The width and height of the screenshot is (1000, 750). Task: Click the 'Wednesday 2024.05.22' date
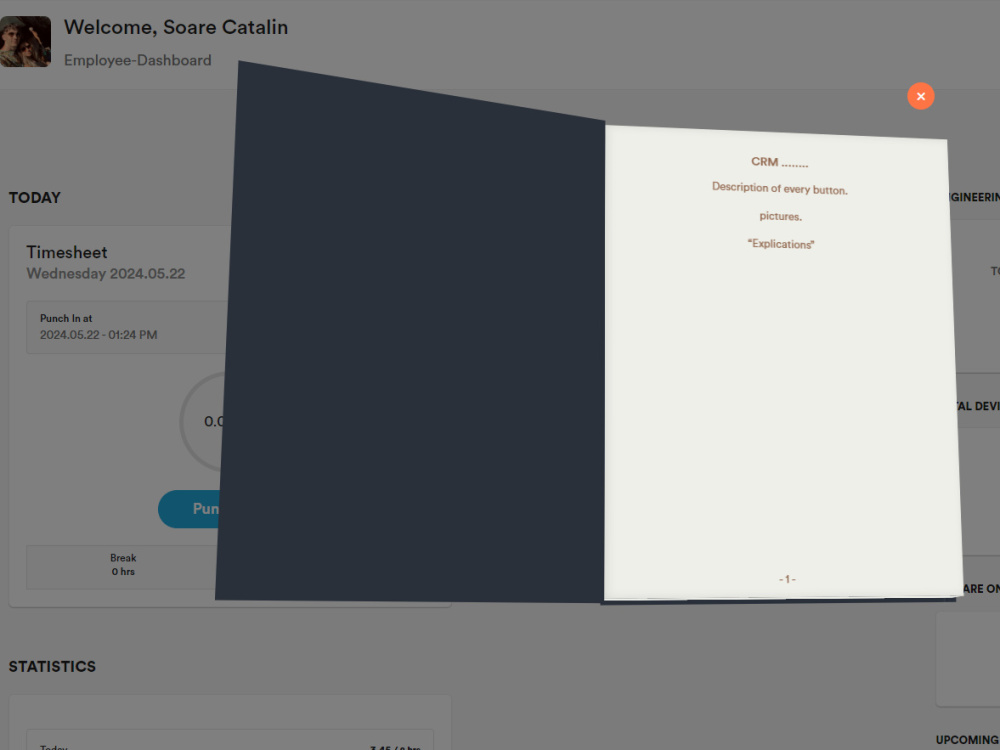pyautogui.click(x=105, y=274)
